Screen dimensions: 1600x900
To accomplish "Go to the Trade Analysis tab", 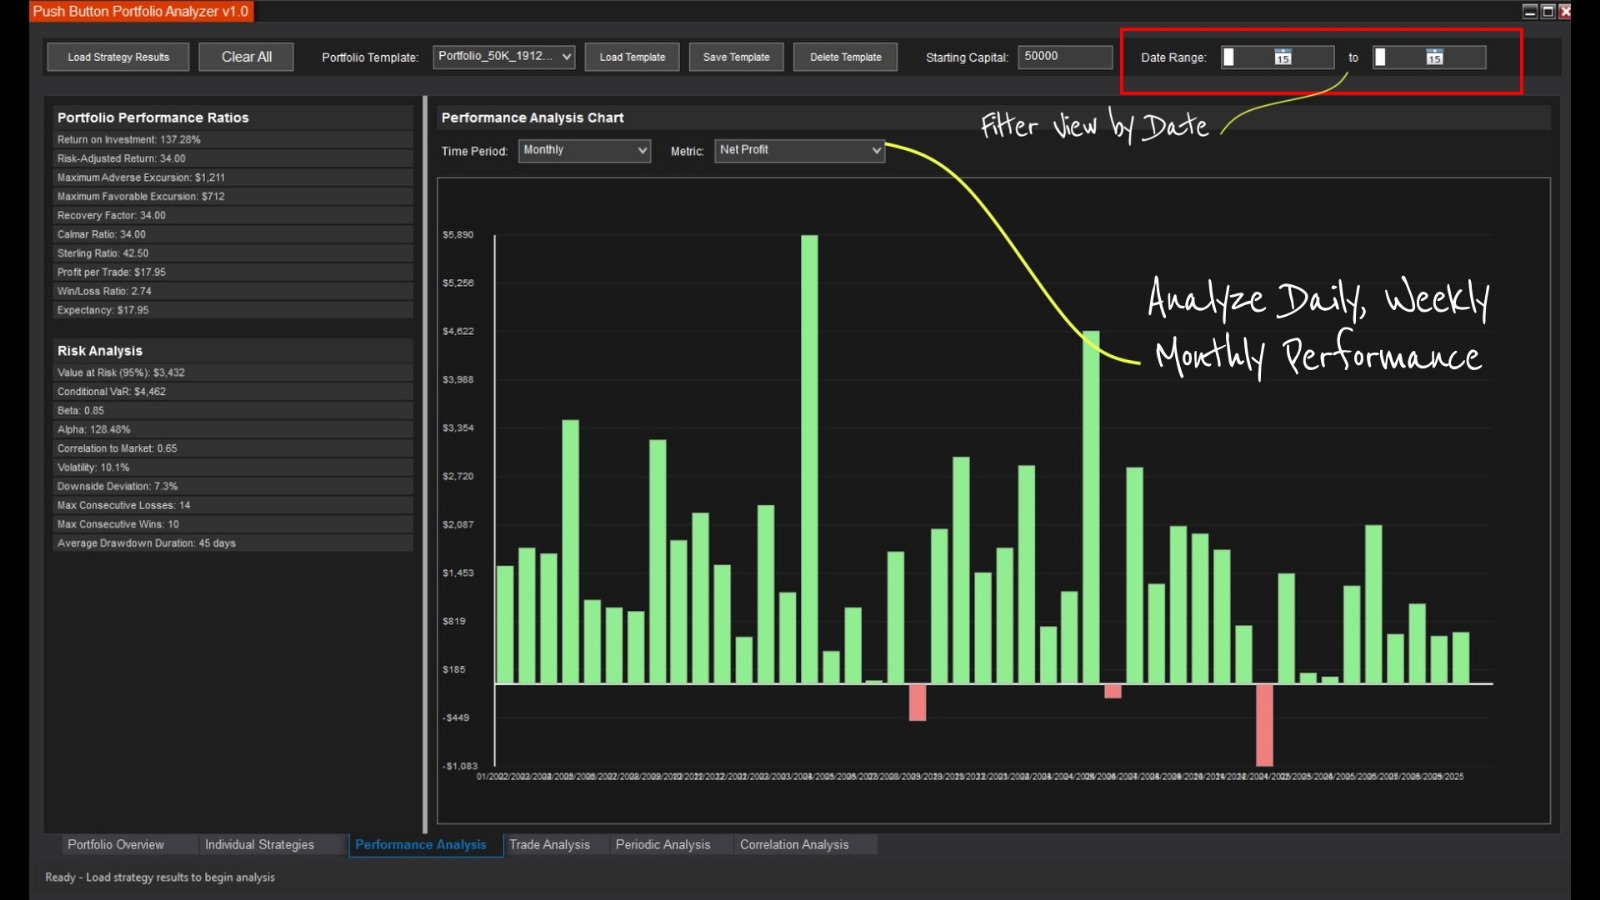I will (x=549, y=845).
